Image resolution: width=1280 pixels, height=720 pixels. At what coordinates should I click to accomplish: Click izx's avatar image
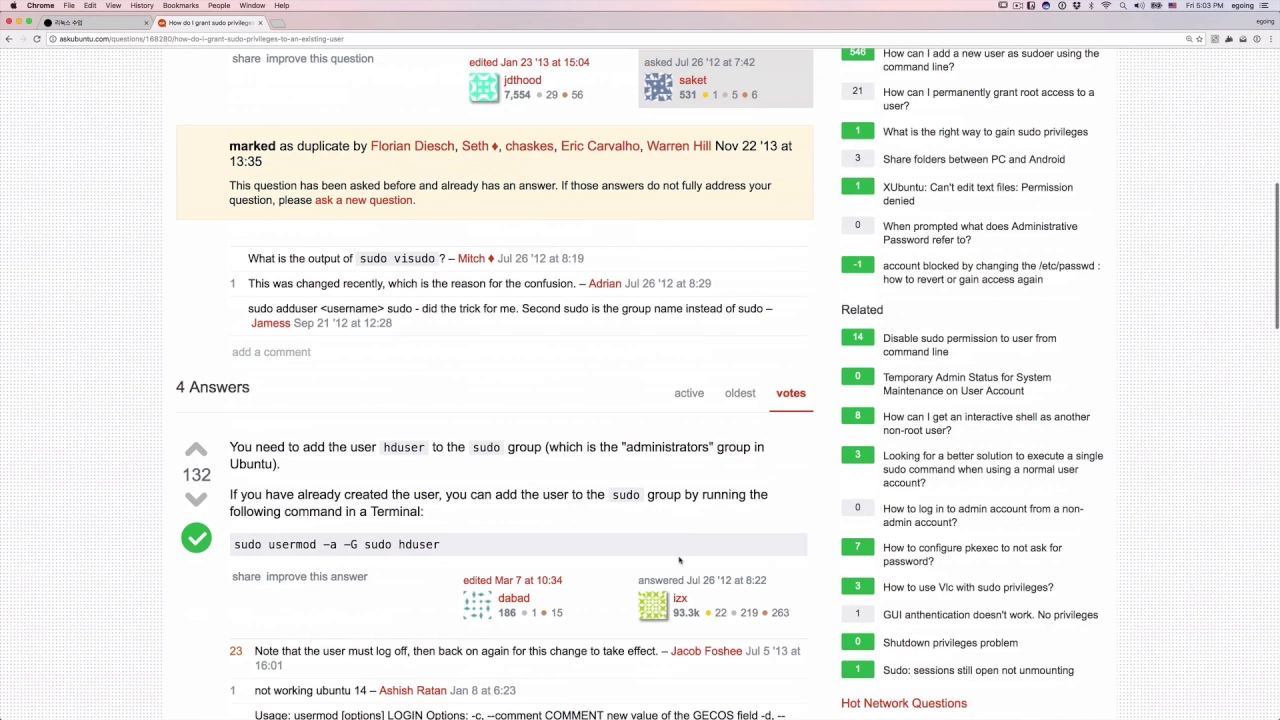[x=653, y=605]
